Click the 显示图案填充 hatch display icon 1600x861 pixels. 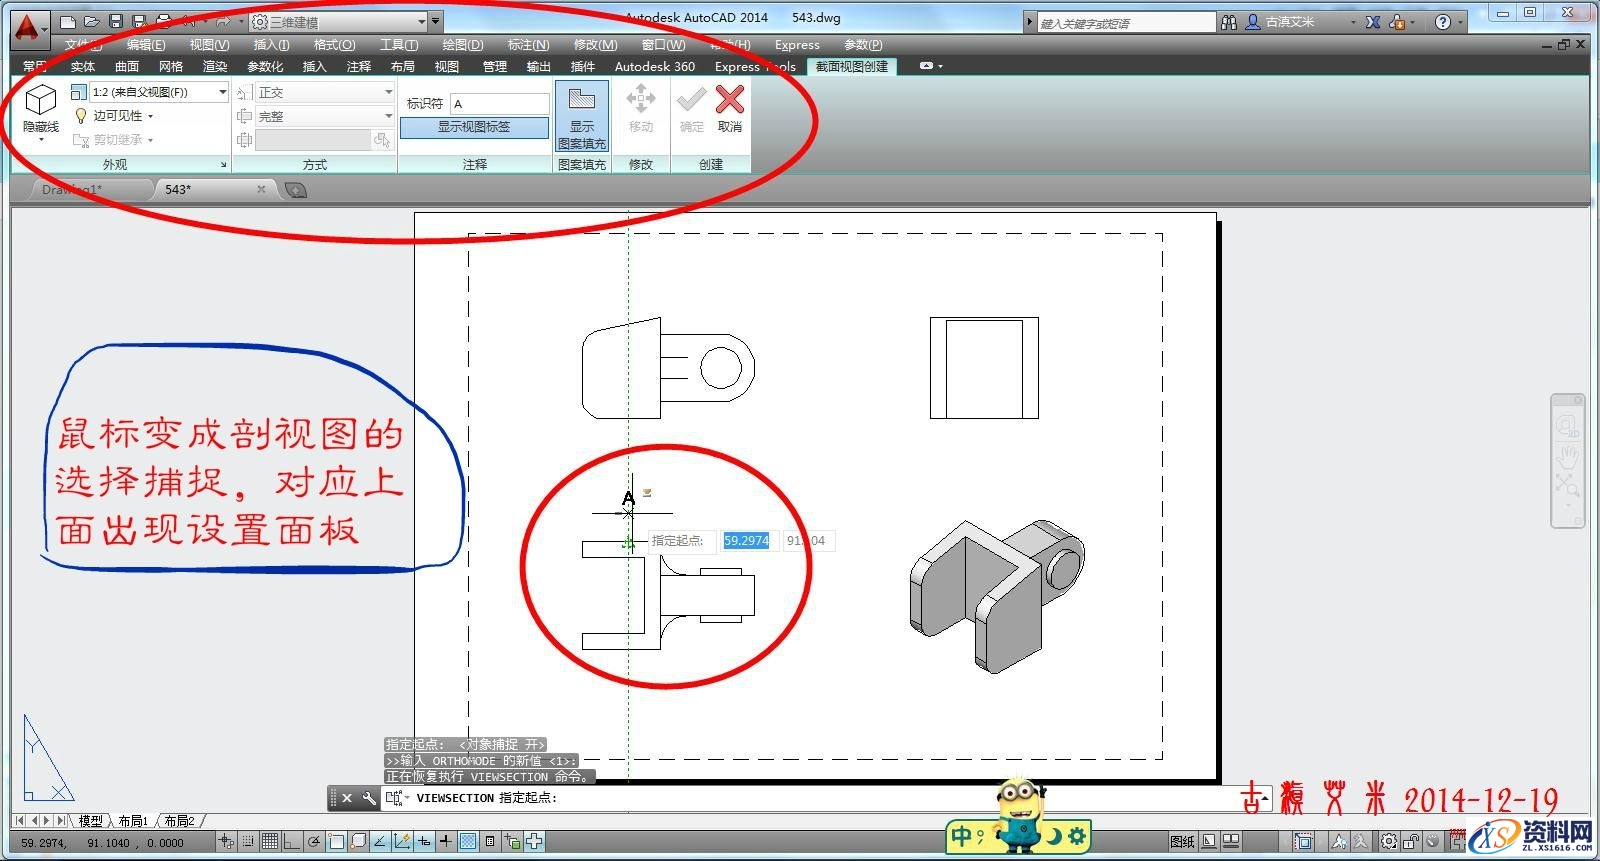point(582,101)
